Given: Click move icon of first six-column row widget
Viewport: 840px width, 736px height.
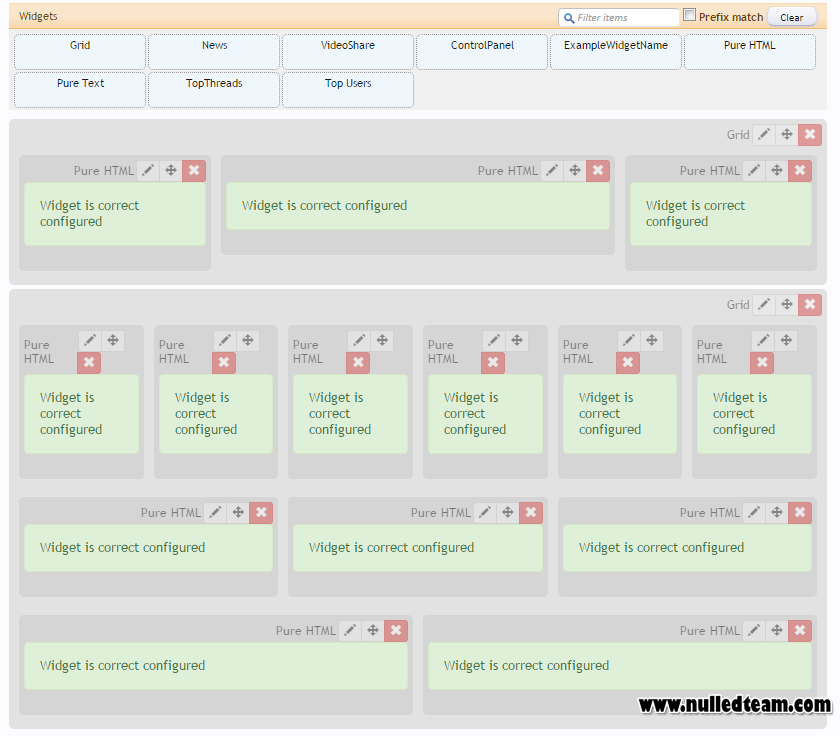Looking at the screenshot, I should (x=113, y=340).
